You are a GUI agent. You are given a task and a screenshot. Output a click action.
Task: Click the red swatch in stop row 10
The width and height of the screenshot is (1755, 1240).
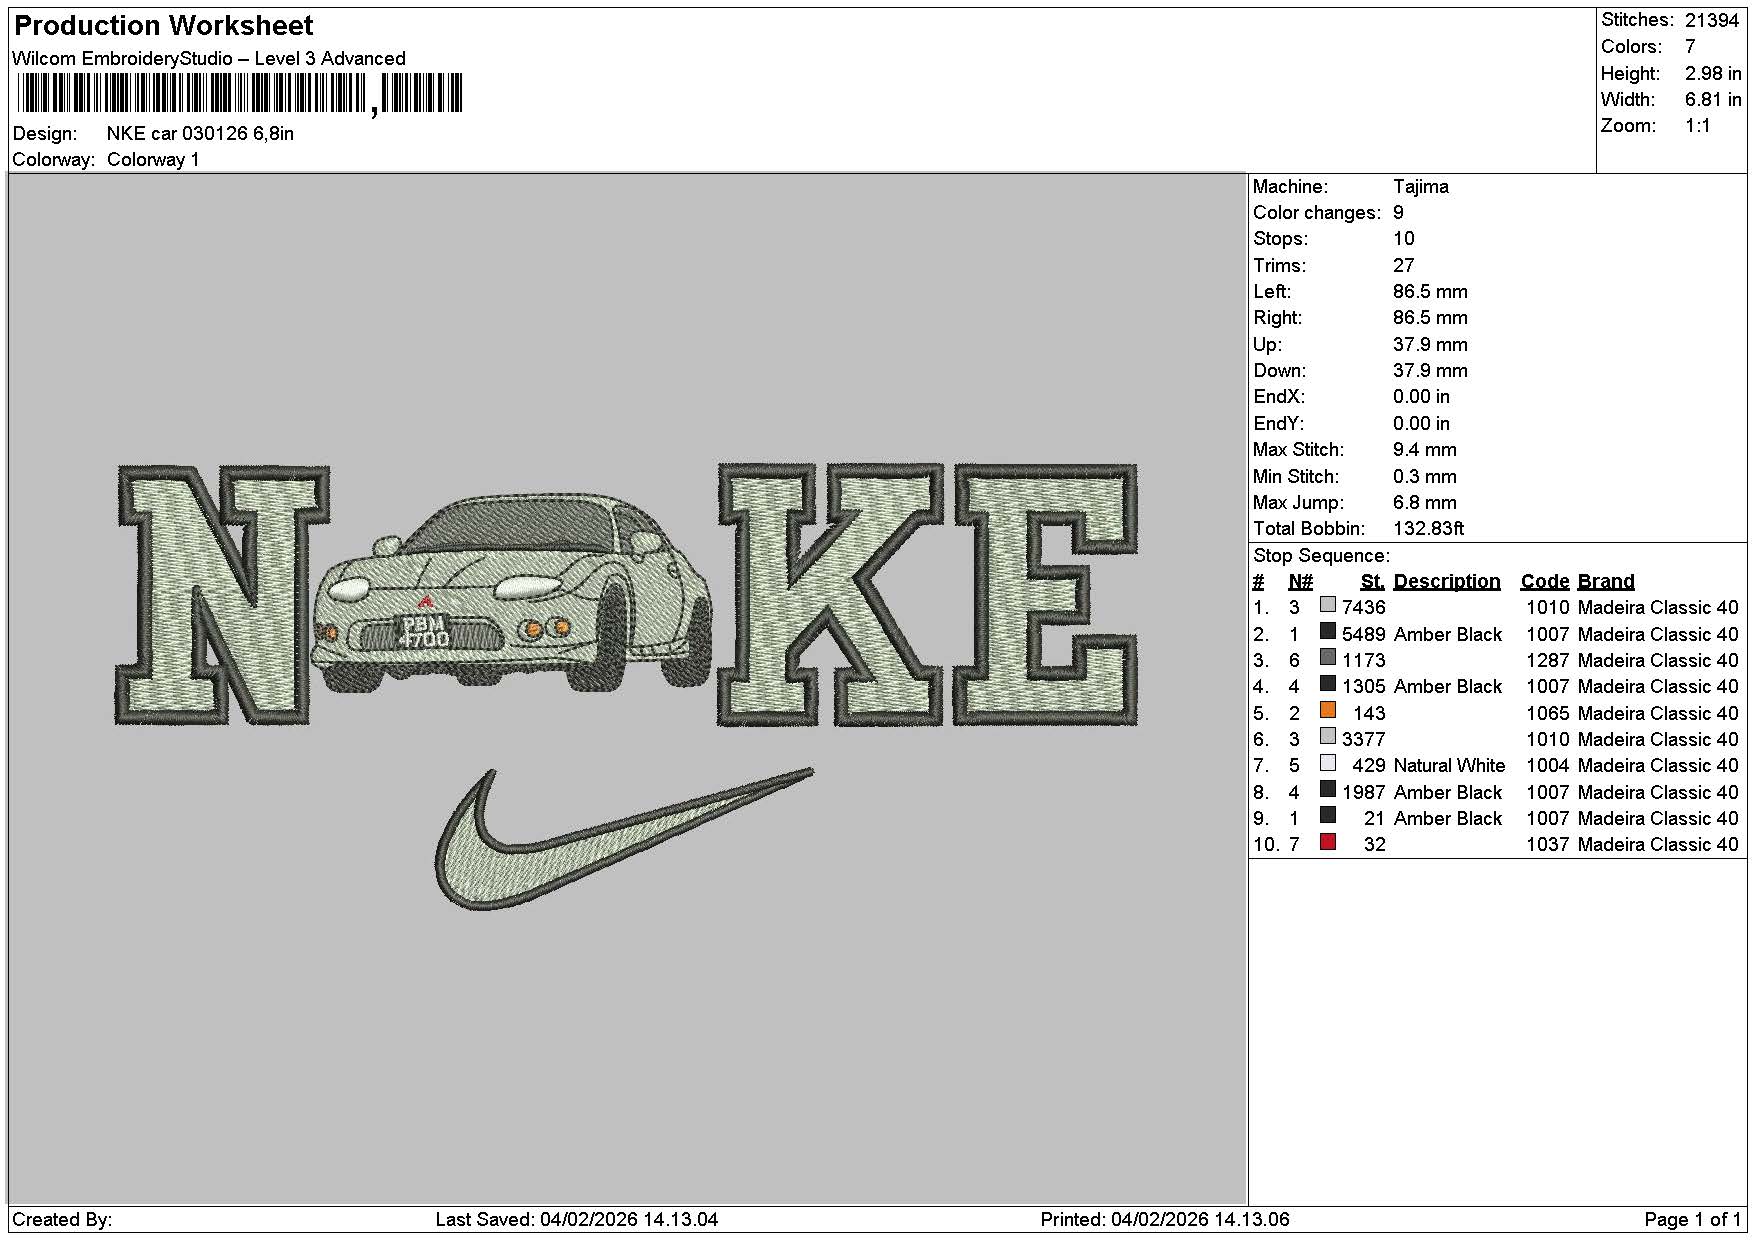click(1328, 842)
